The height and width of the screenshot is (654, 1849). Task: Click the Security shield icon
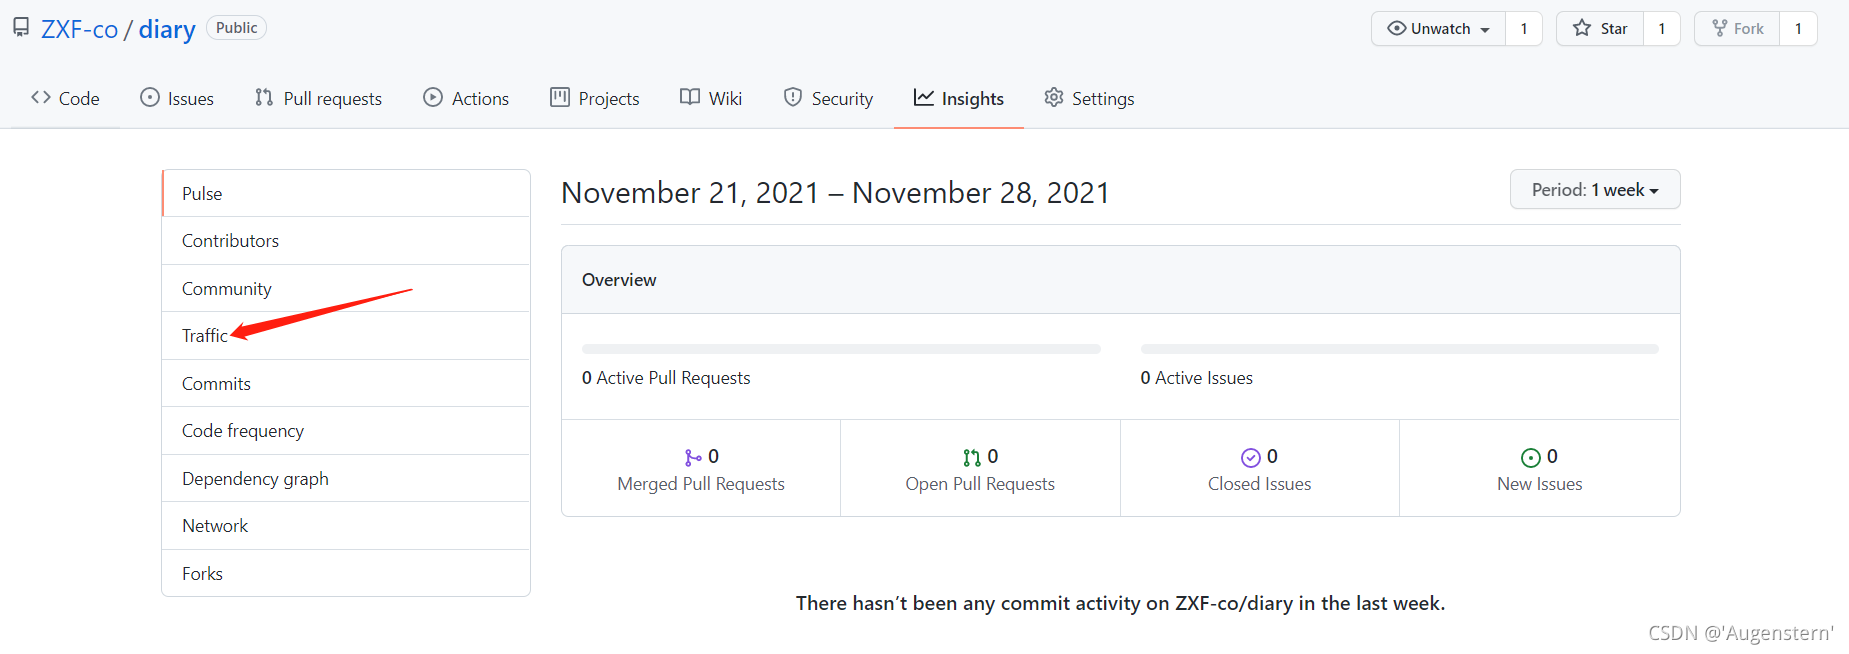[x=793, y=97]
